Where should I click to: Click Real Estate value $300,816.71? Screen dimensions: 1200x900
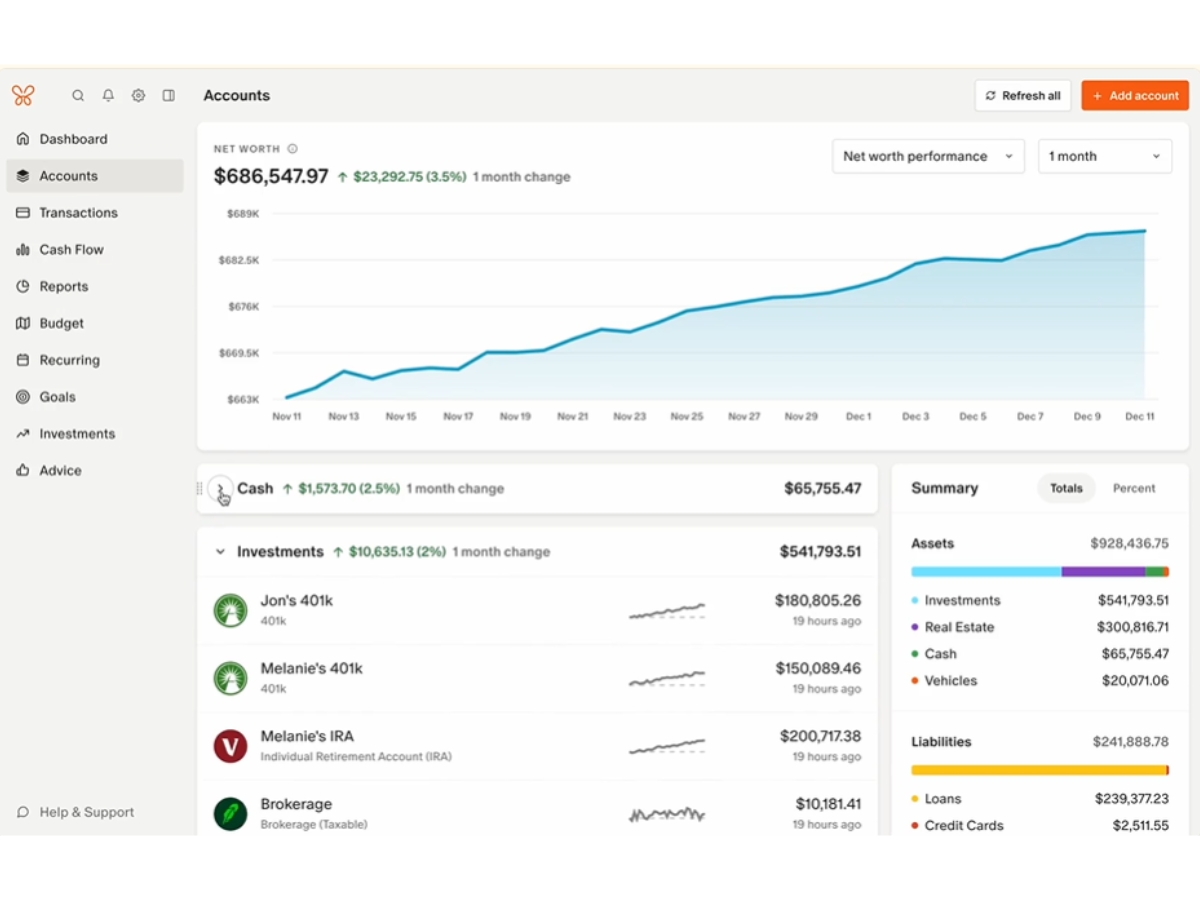[1133, 628]
